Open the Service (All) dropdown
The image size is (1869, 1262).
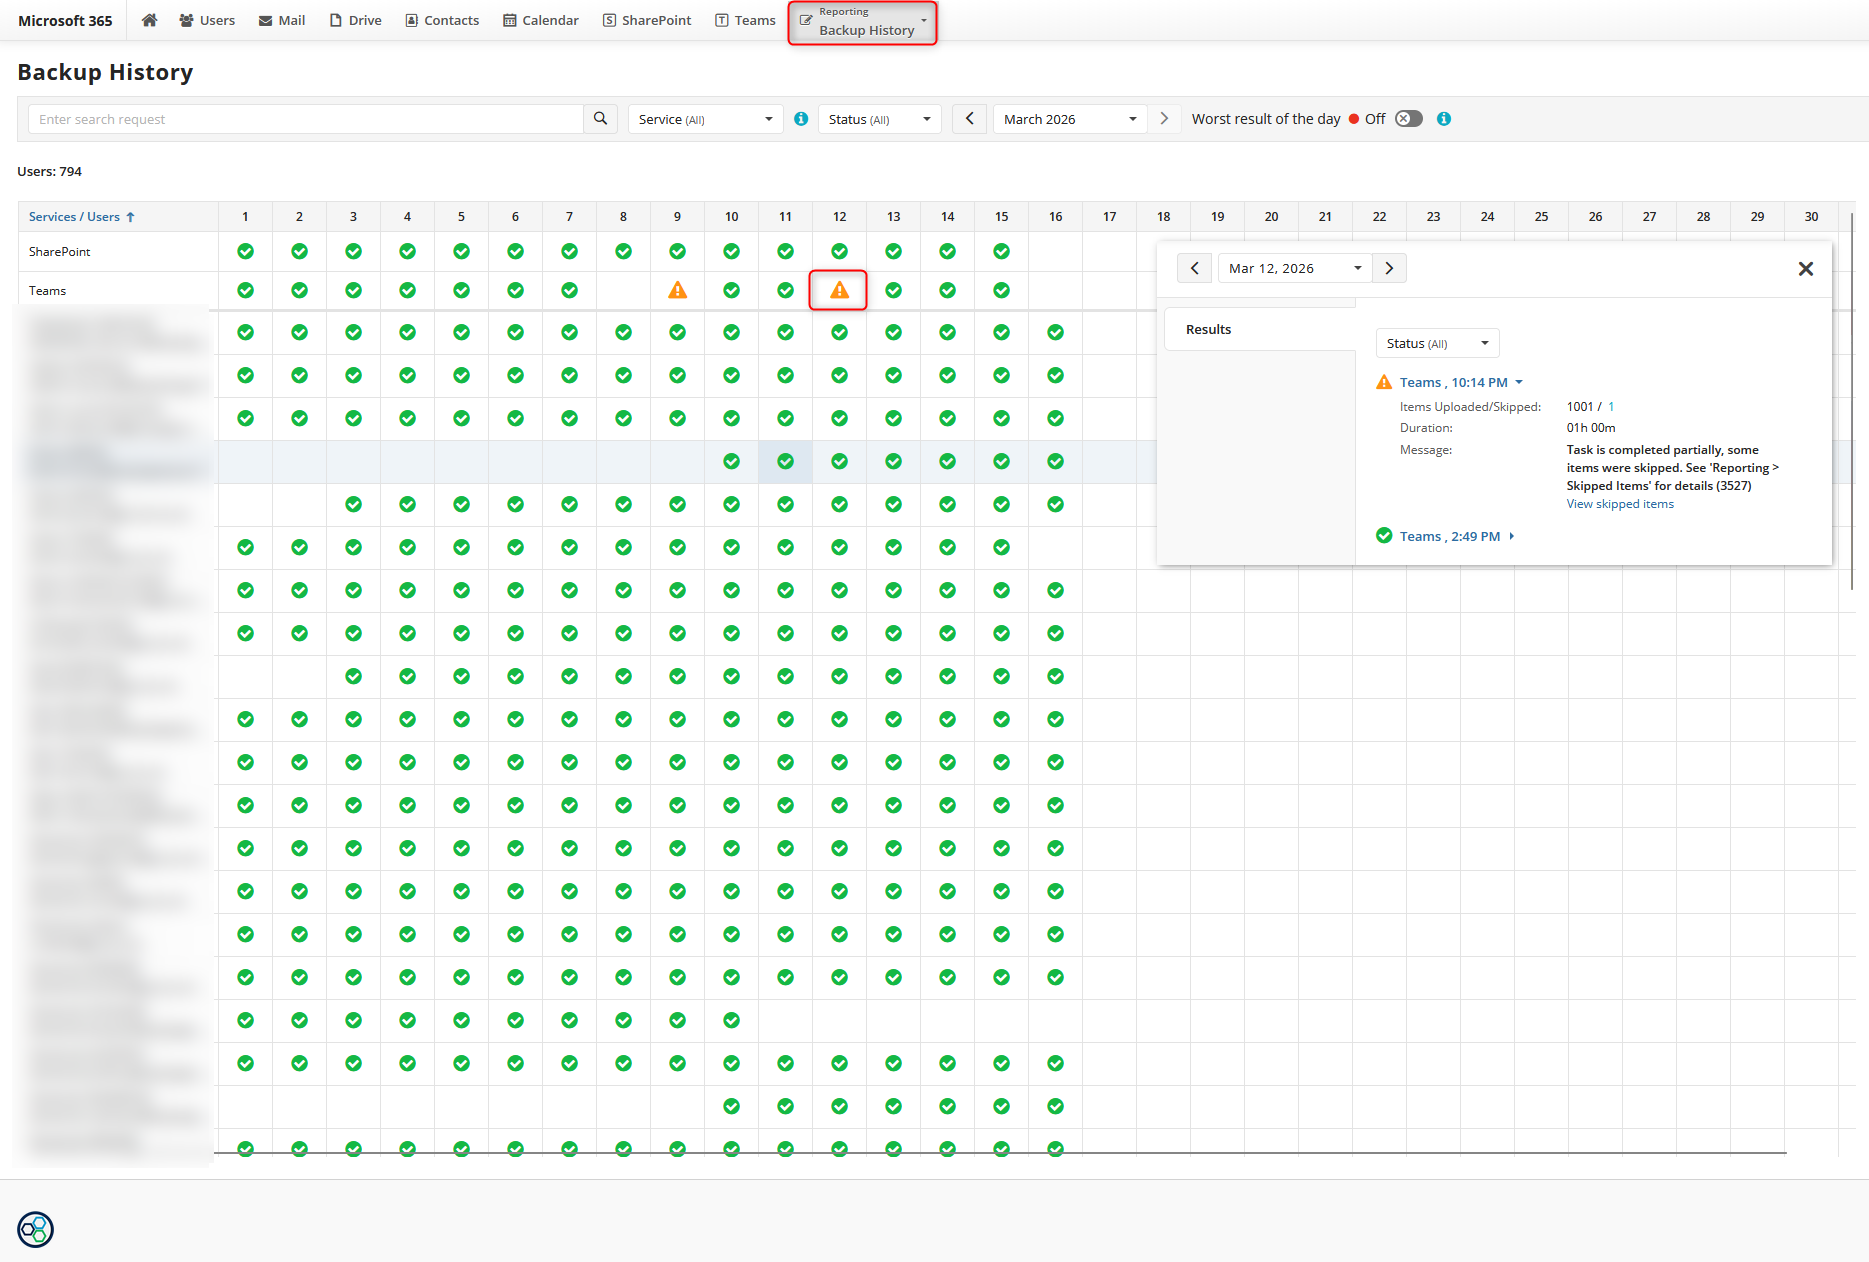(705, 119)
